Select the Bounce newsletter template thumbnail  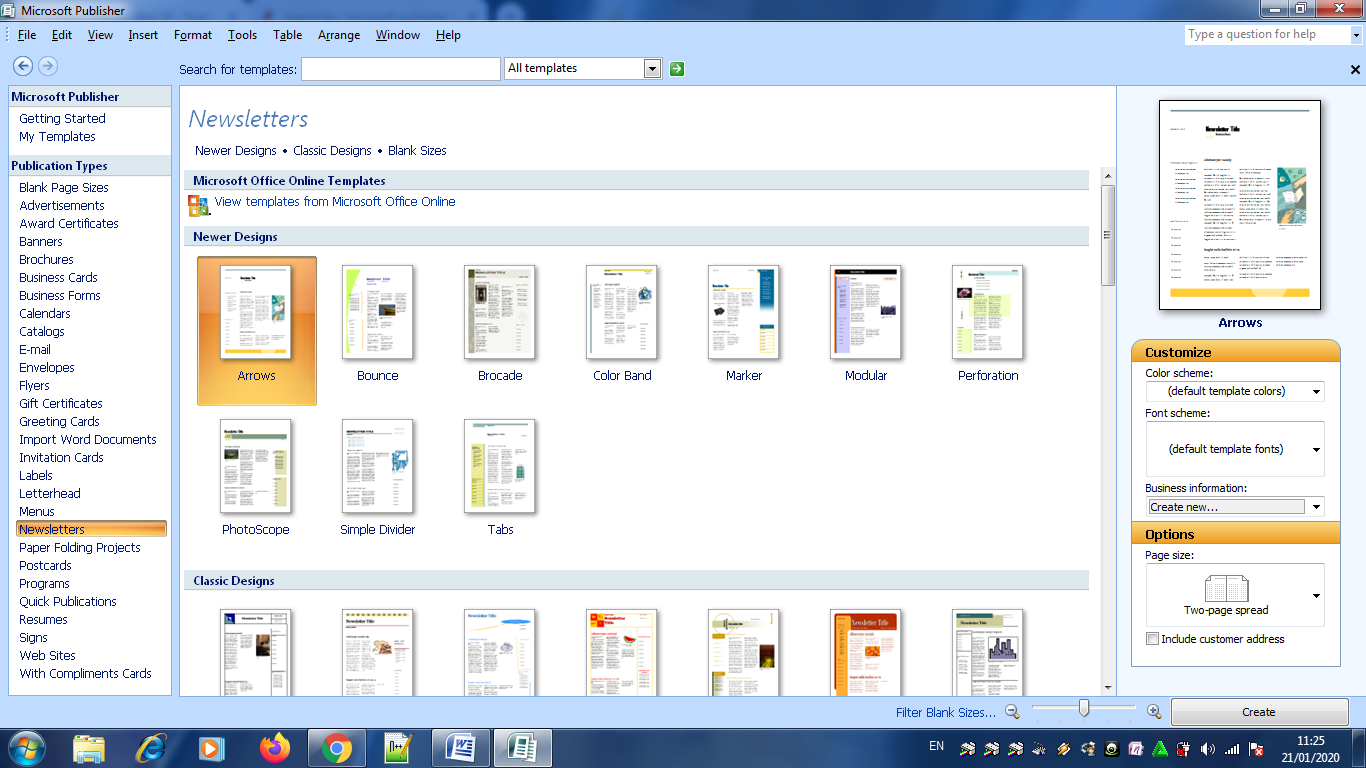click(378, 312)
